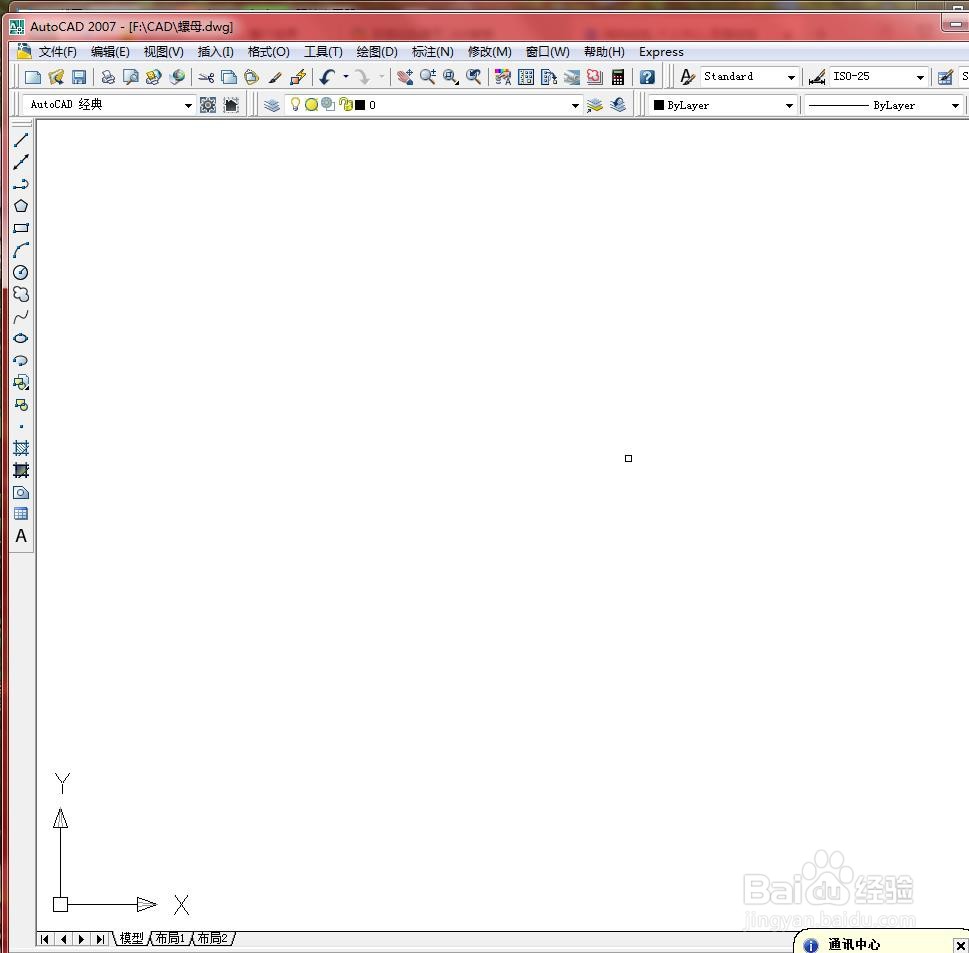
Task: Open the Text Style manager icon
Action: (x=687, y=77)
